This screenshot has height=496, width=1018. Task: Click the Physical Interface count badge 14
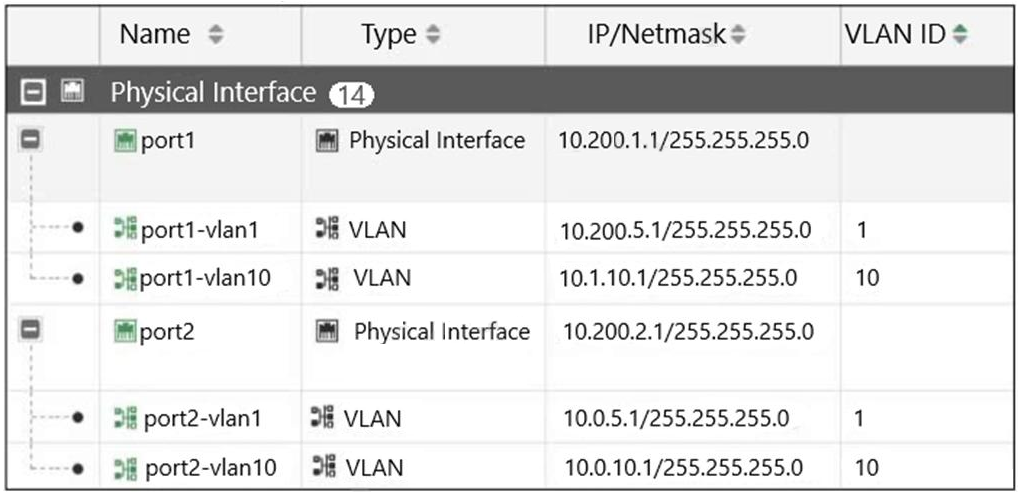[351, 95]
